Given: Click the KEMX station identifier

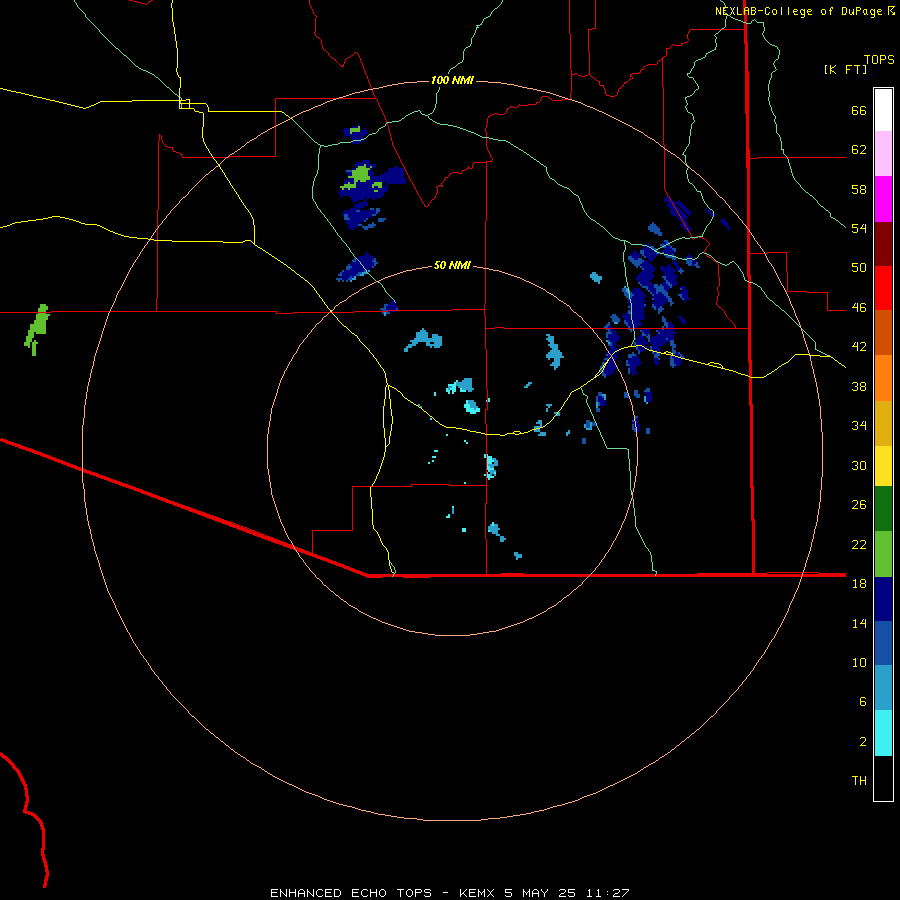Looking at the screenshot, I should coord(476,893).
